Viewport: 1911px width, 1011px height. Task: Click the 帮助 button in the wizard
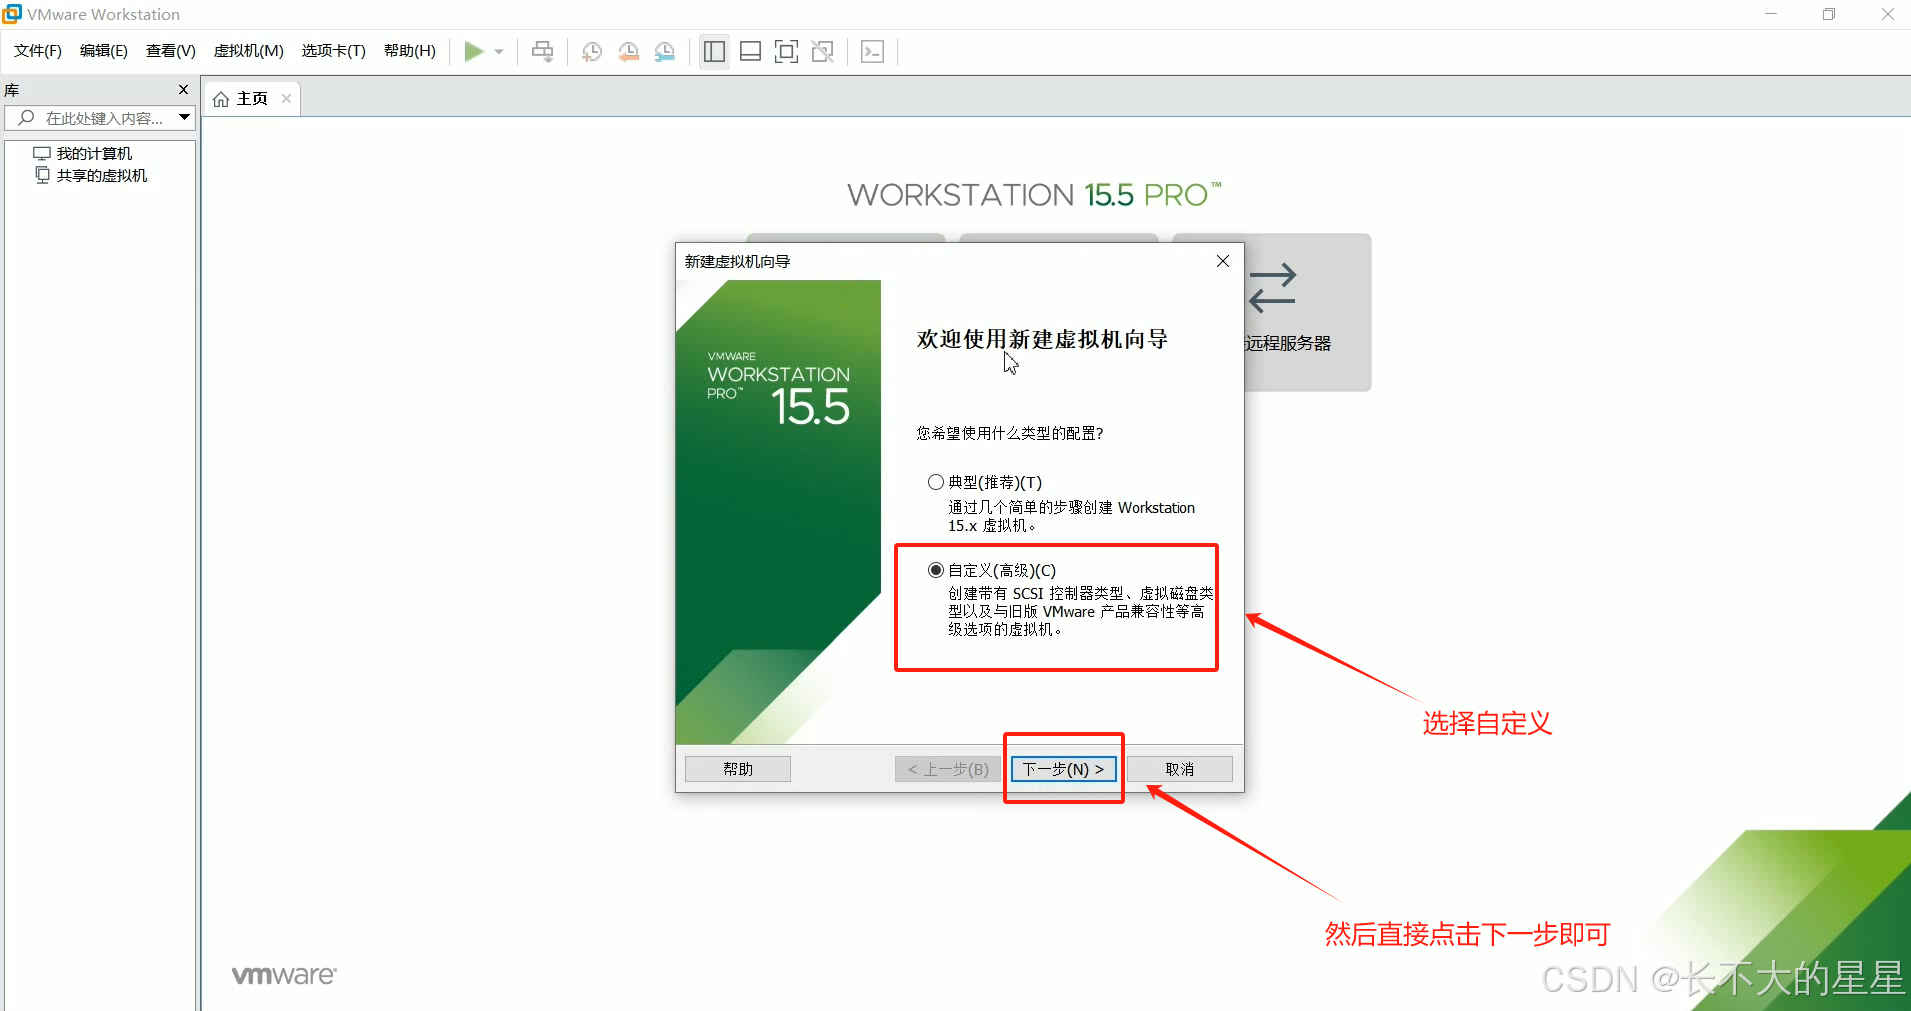coord(738,769)
